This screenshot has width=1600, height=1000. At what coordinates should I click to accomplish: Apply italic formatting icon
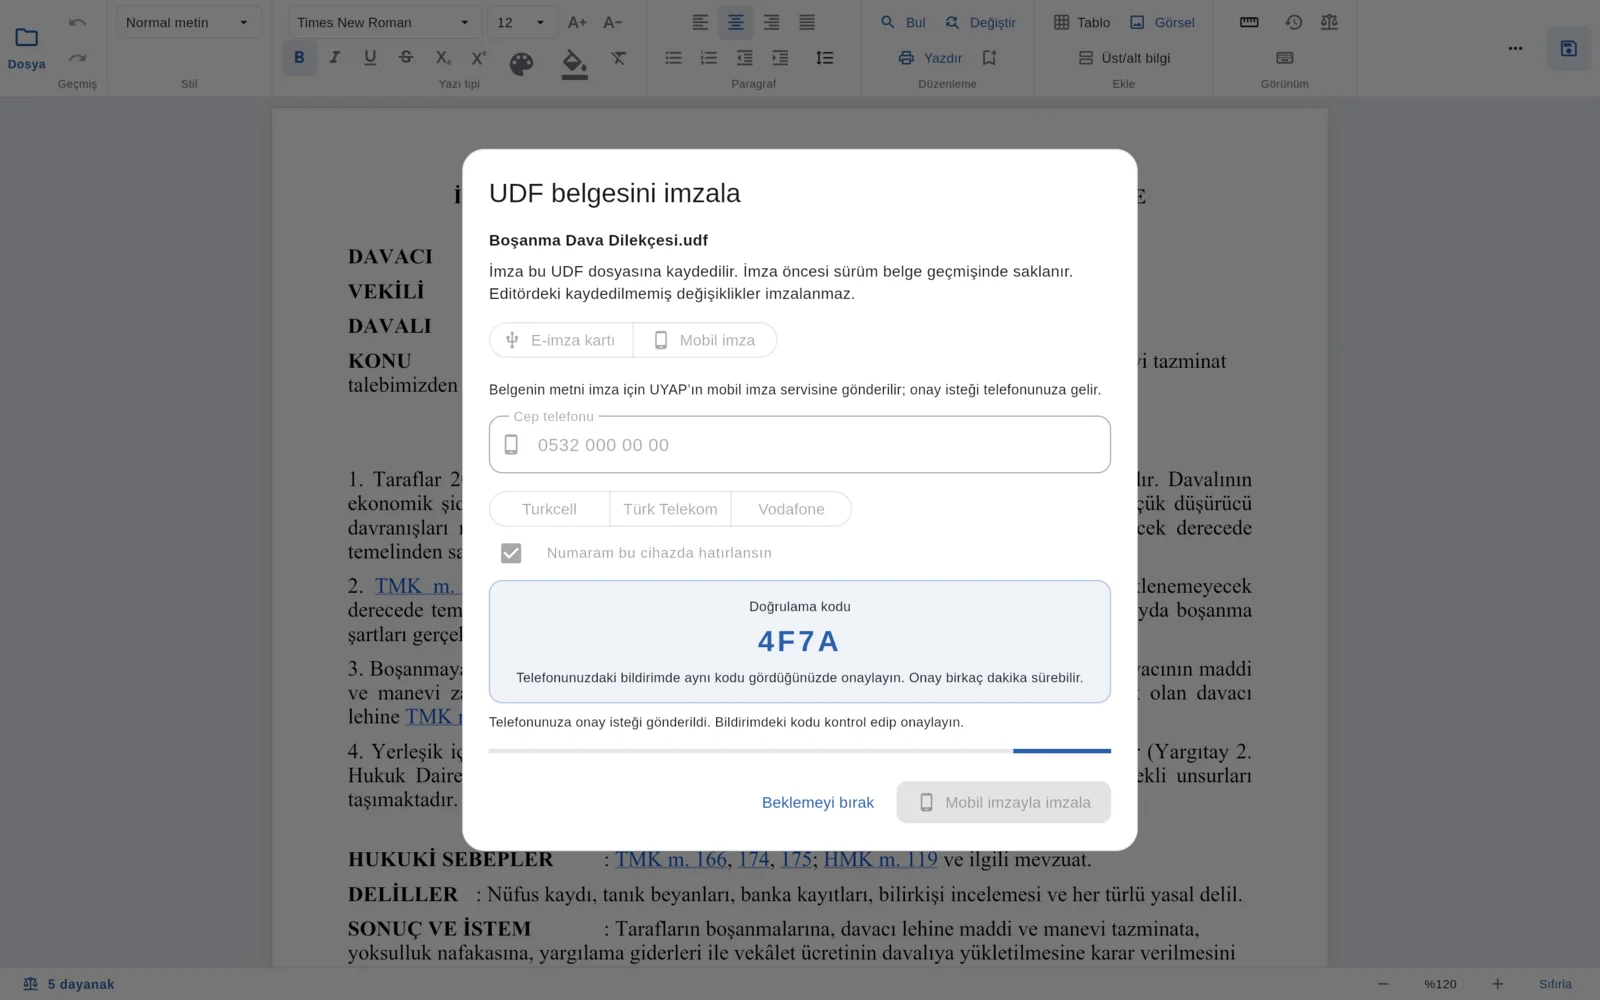pyautogui.click(x=335, y=58)
